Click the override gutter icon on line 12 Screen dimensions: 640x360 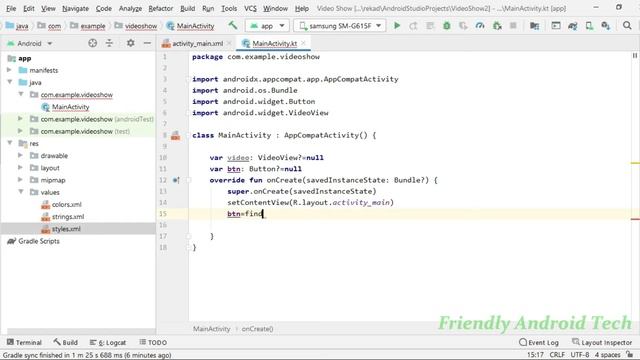coord(176,180)
